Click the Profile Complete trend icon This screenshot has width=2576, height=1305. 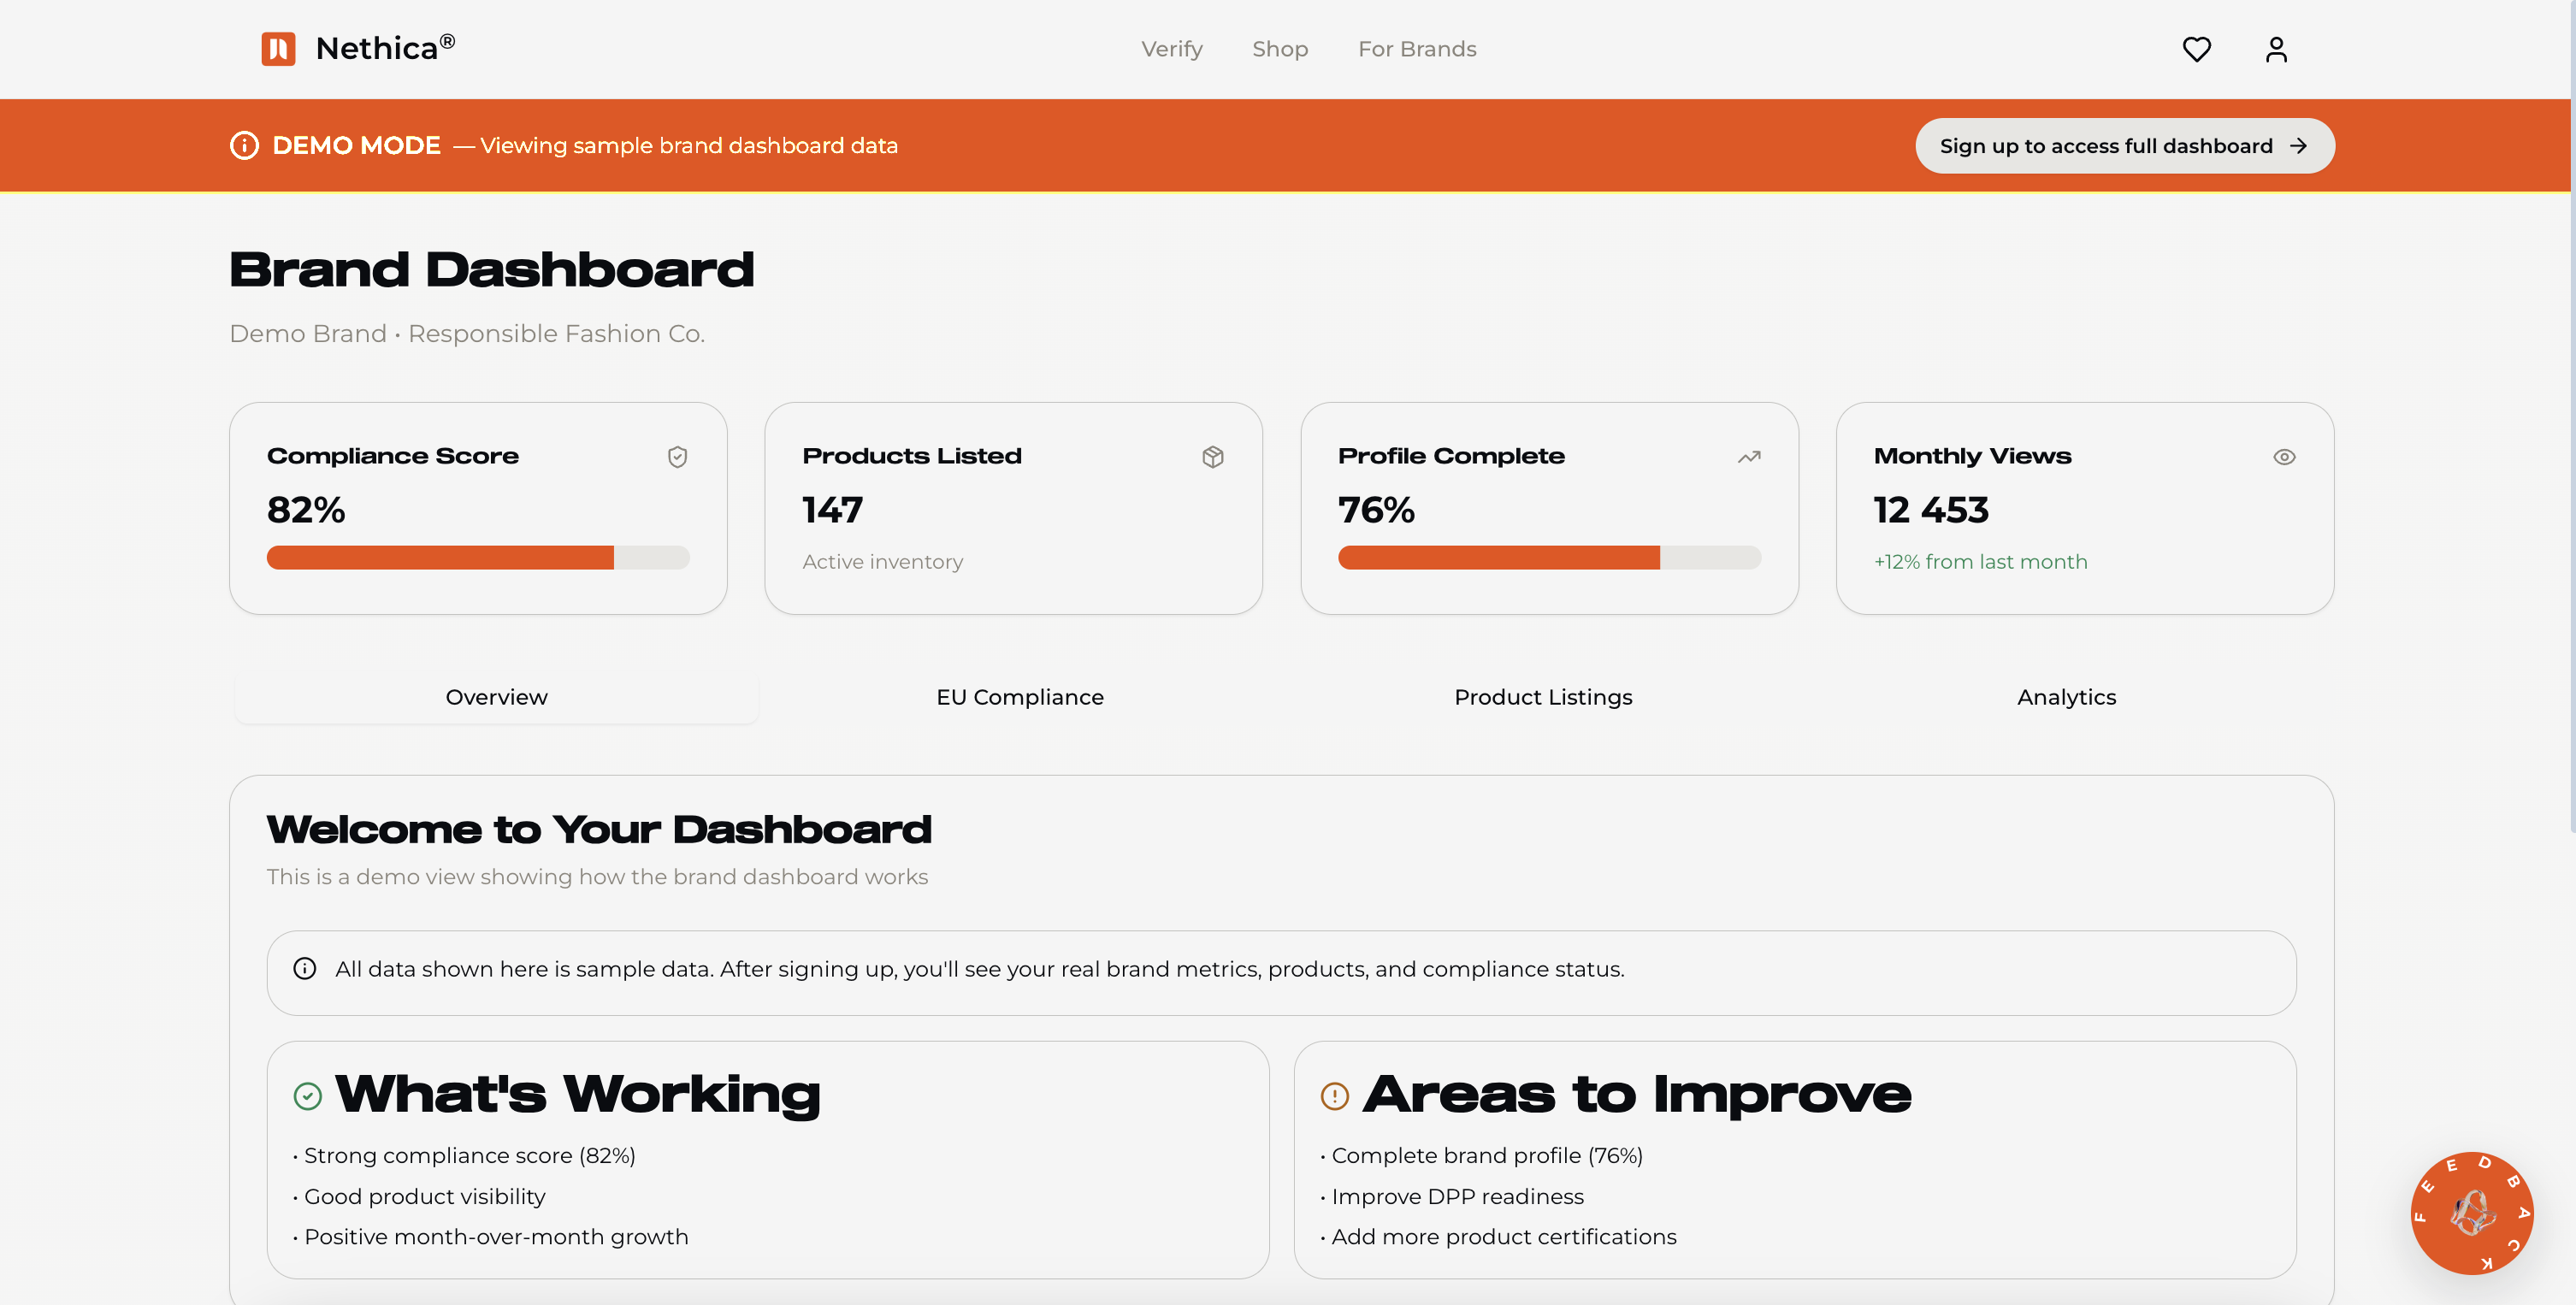(1748, 457)
